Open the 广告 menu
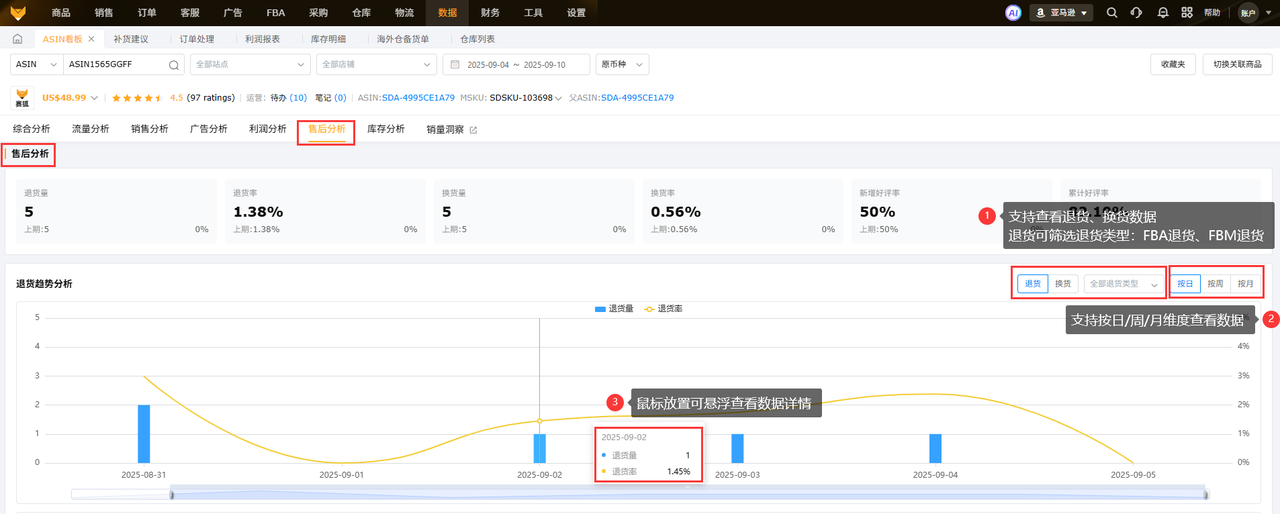The height and width of the screenshot is (514, 1280). (233, 13)
